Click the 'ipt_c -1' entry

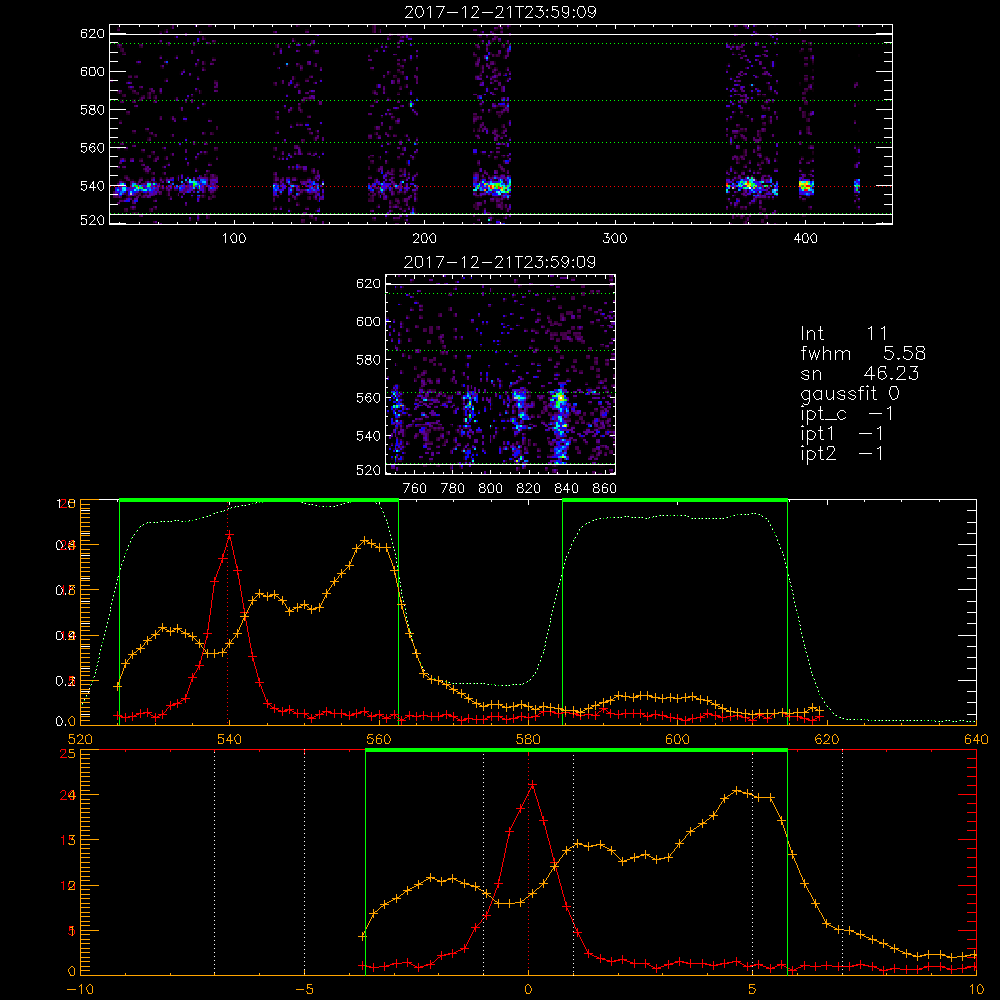point(846,414)
